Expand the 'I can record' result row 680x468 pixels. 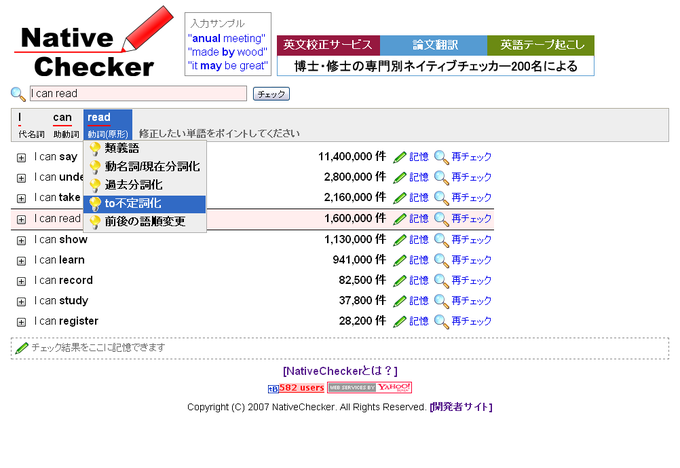(21, 281)
